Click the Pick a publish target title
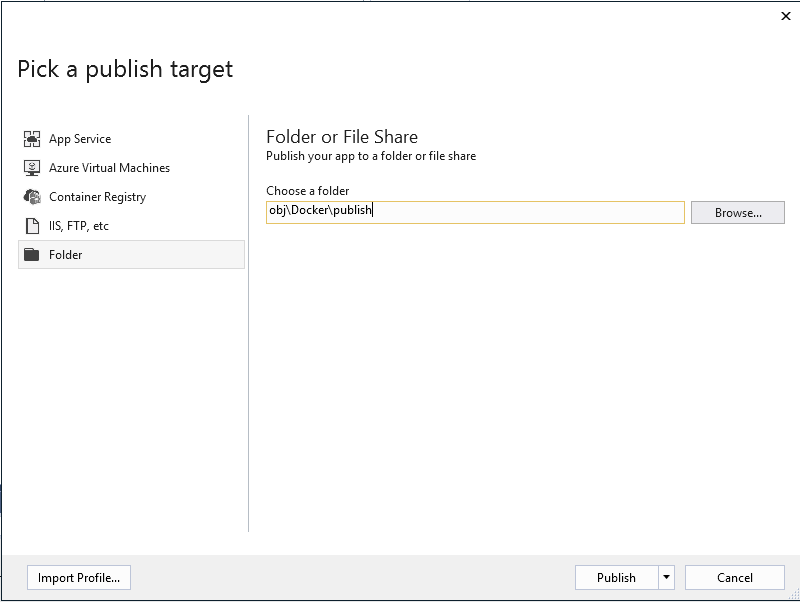 [x=125, y=69]
